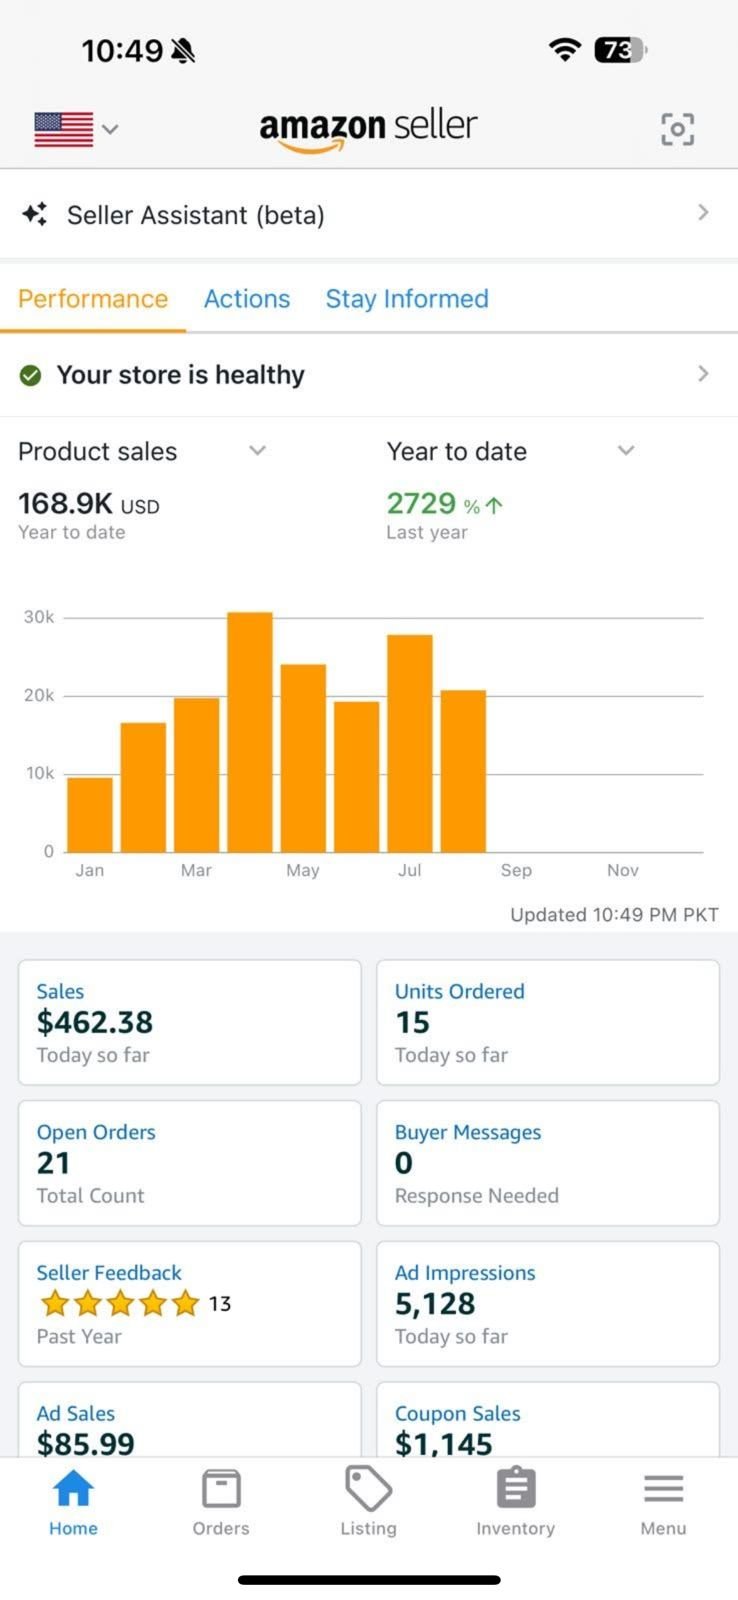Screen dimensions: 738x1600
Task: Open the Year to date period dropdown
Action: click(626, 451)
